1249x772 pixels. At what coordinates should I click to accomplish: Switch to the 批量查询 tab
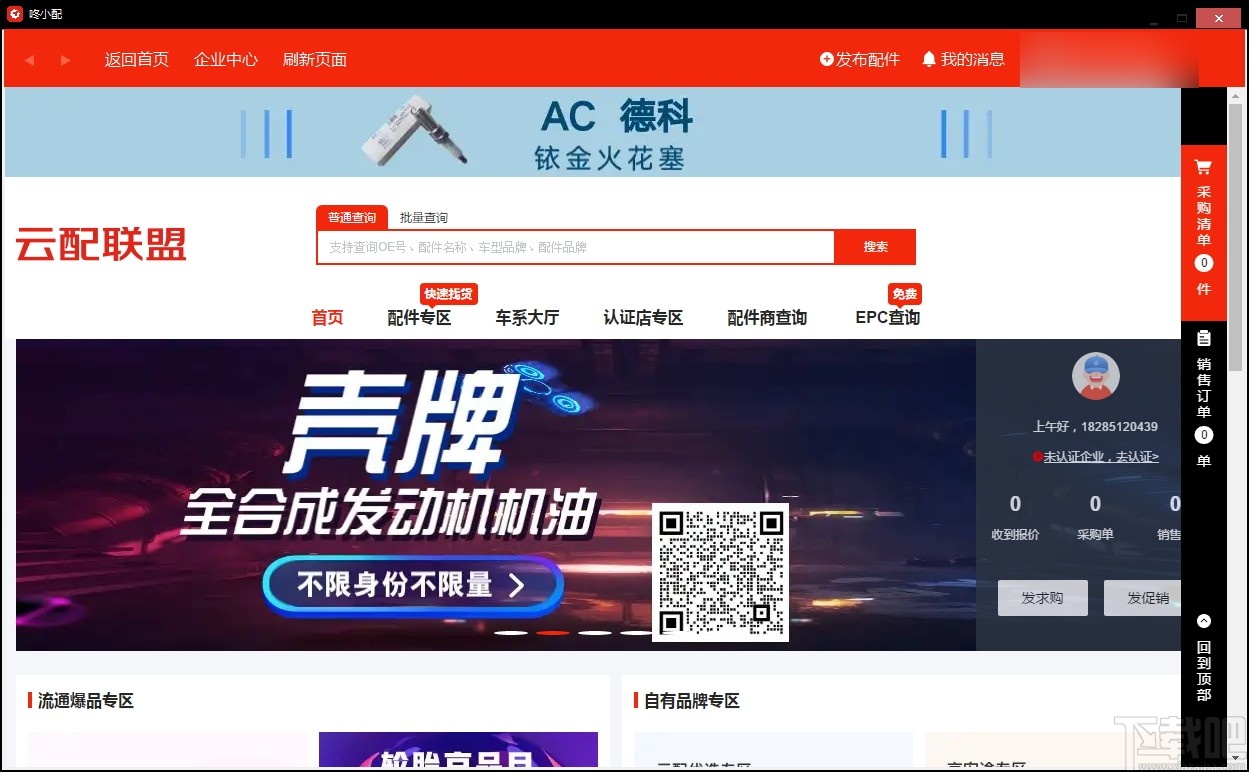(423, 217)
